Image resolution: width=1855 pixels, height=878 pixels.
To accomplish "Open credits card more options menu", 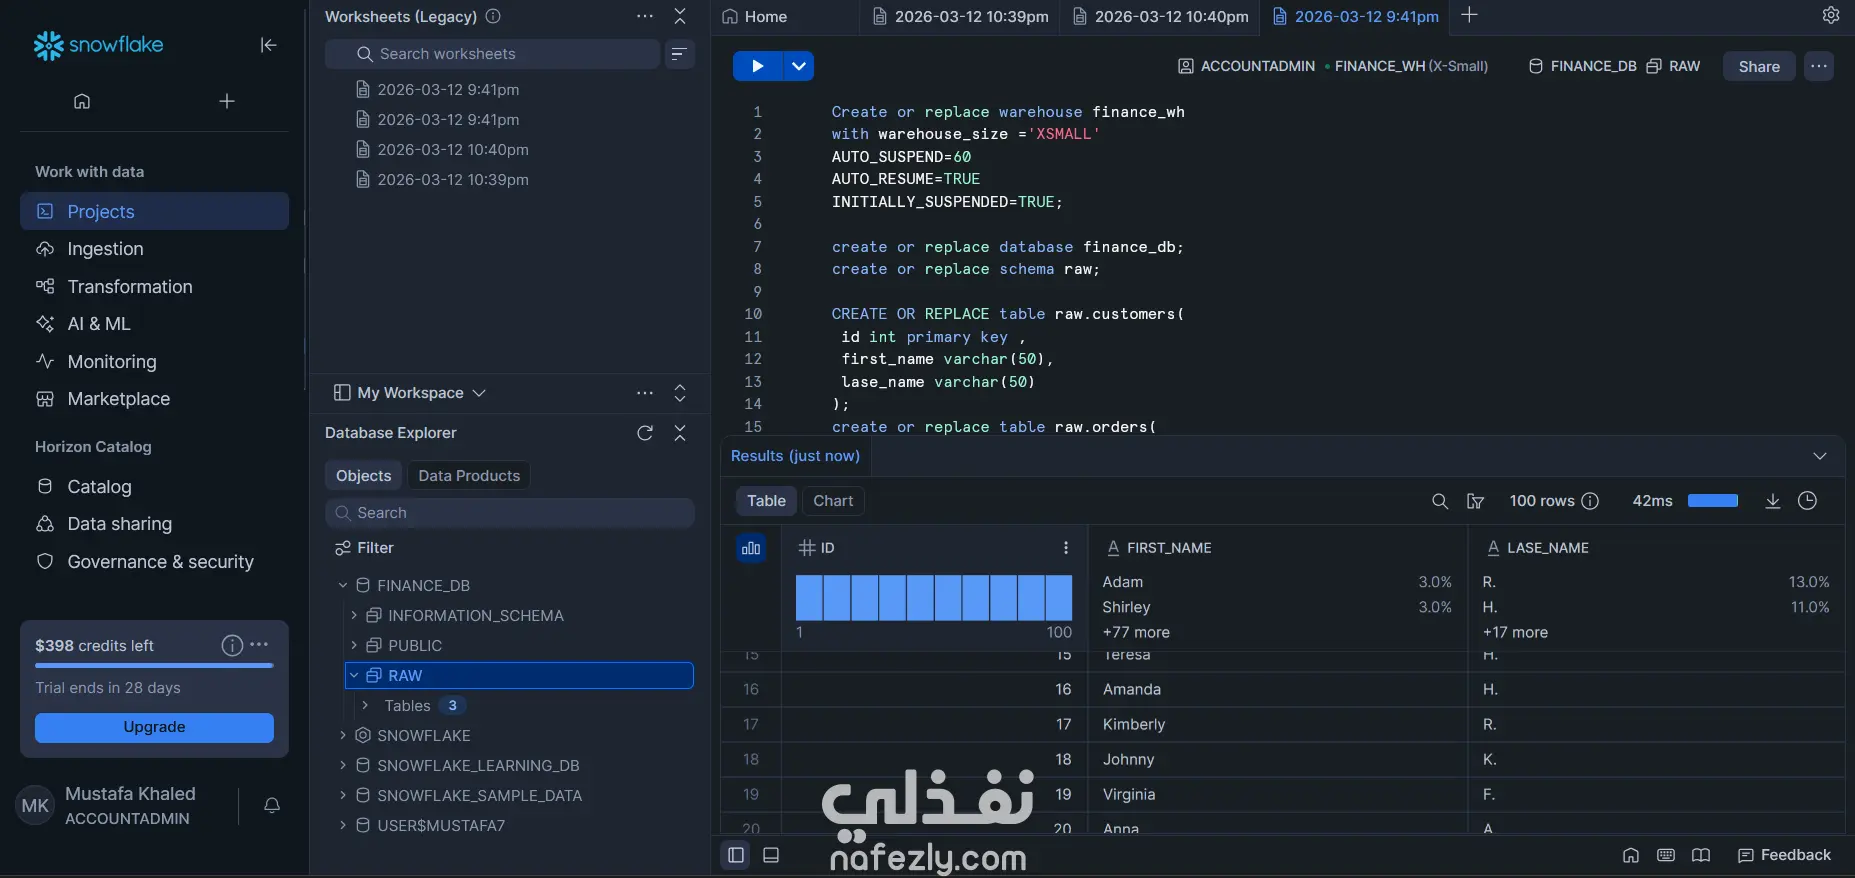I will point(259,645).
